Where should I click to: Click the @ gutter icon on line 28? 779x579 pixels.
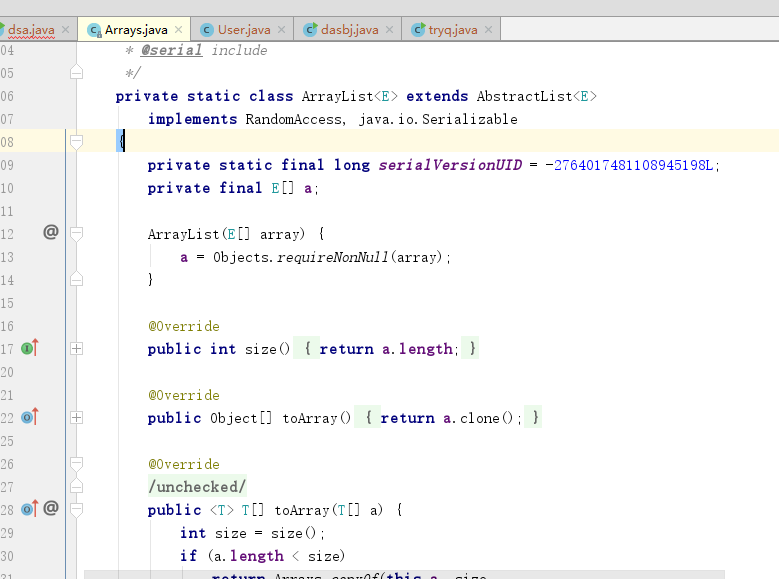pos(51,508)
